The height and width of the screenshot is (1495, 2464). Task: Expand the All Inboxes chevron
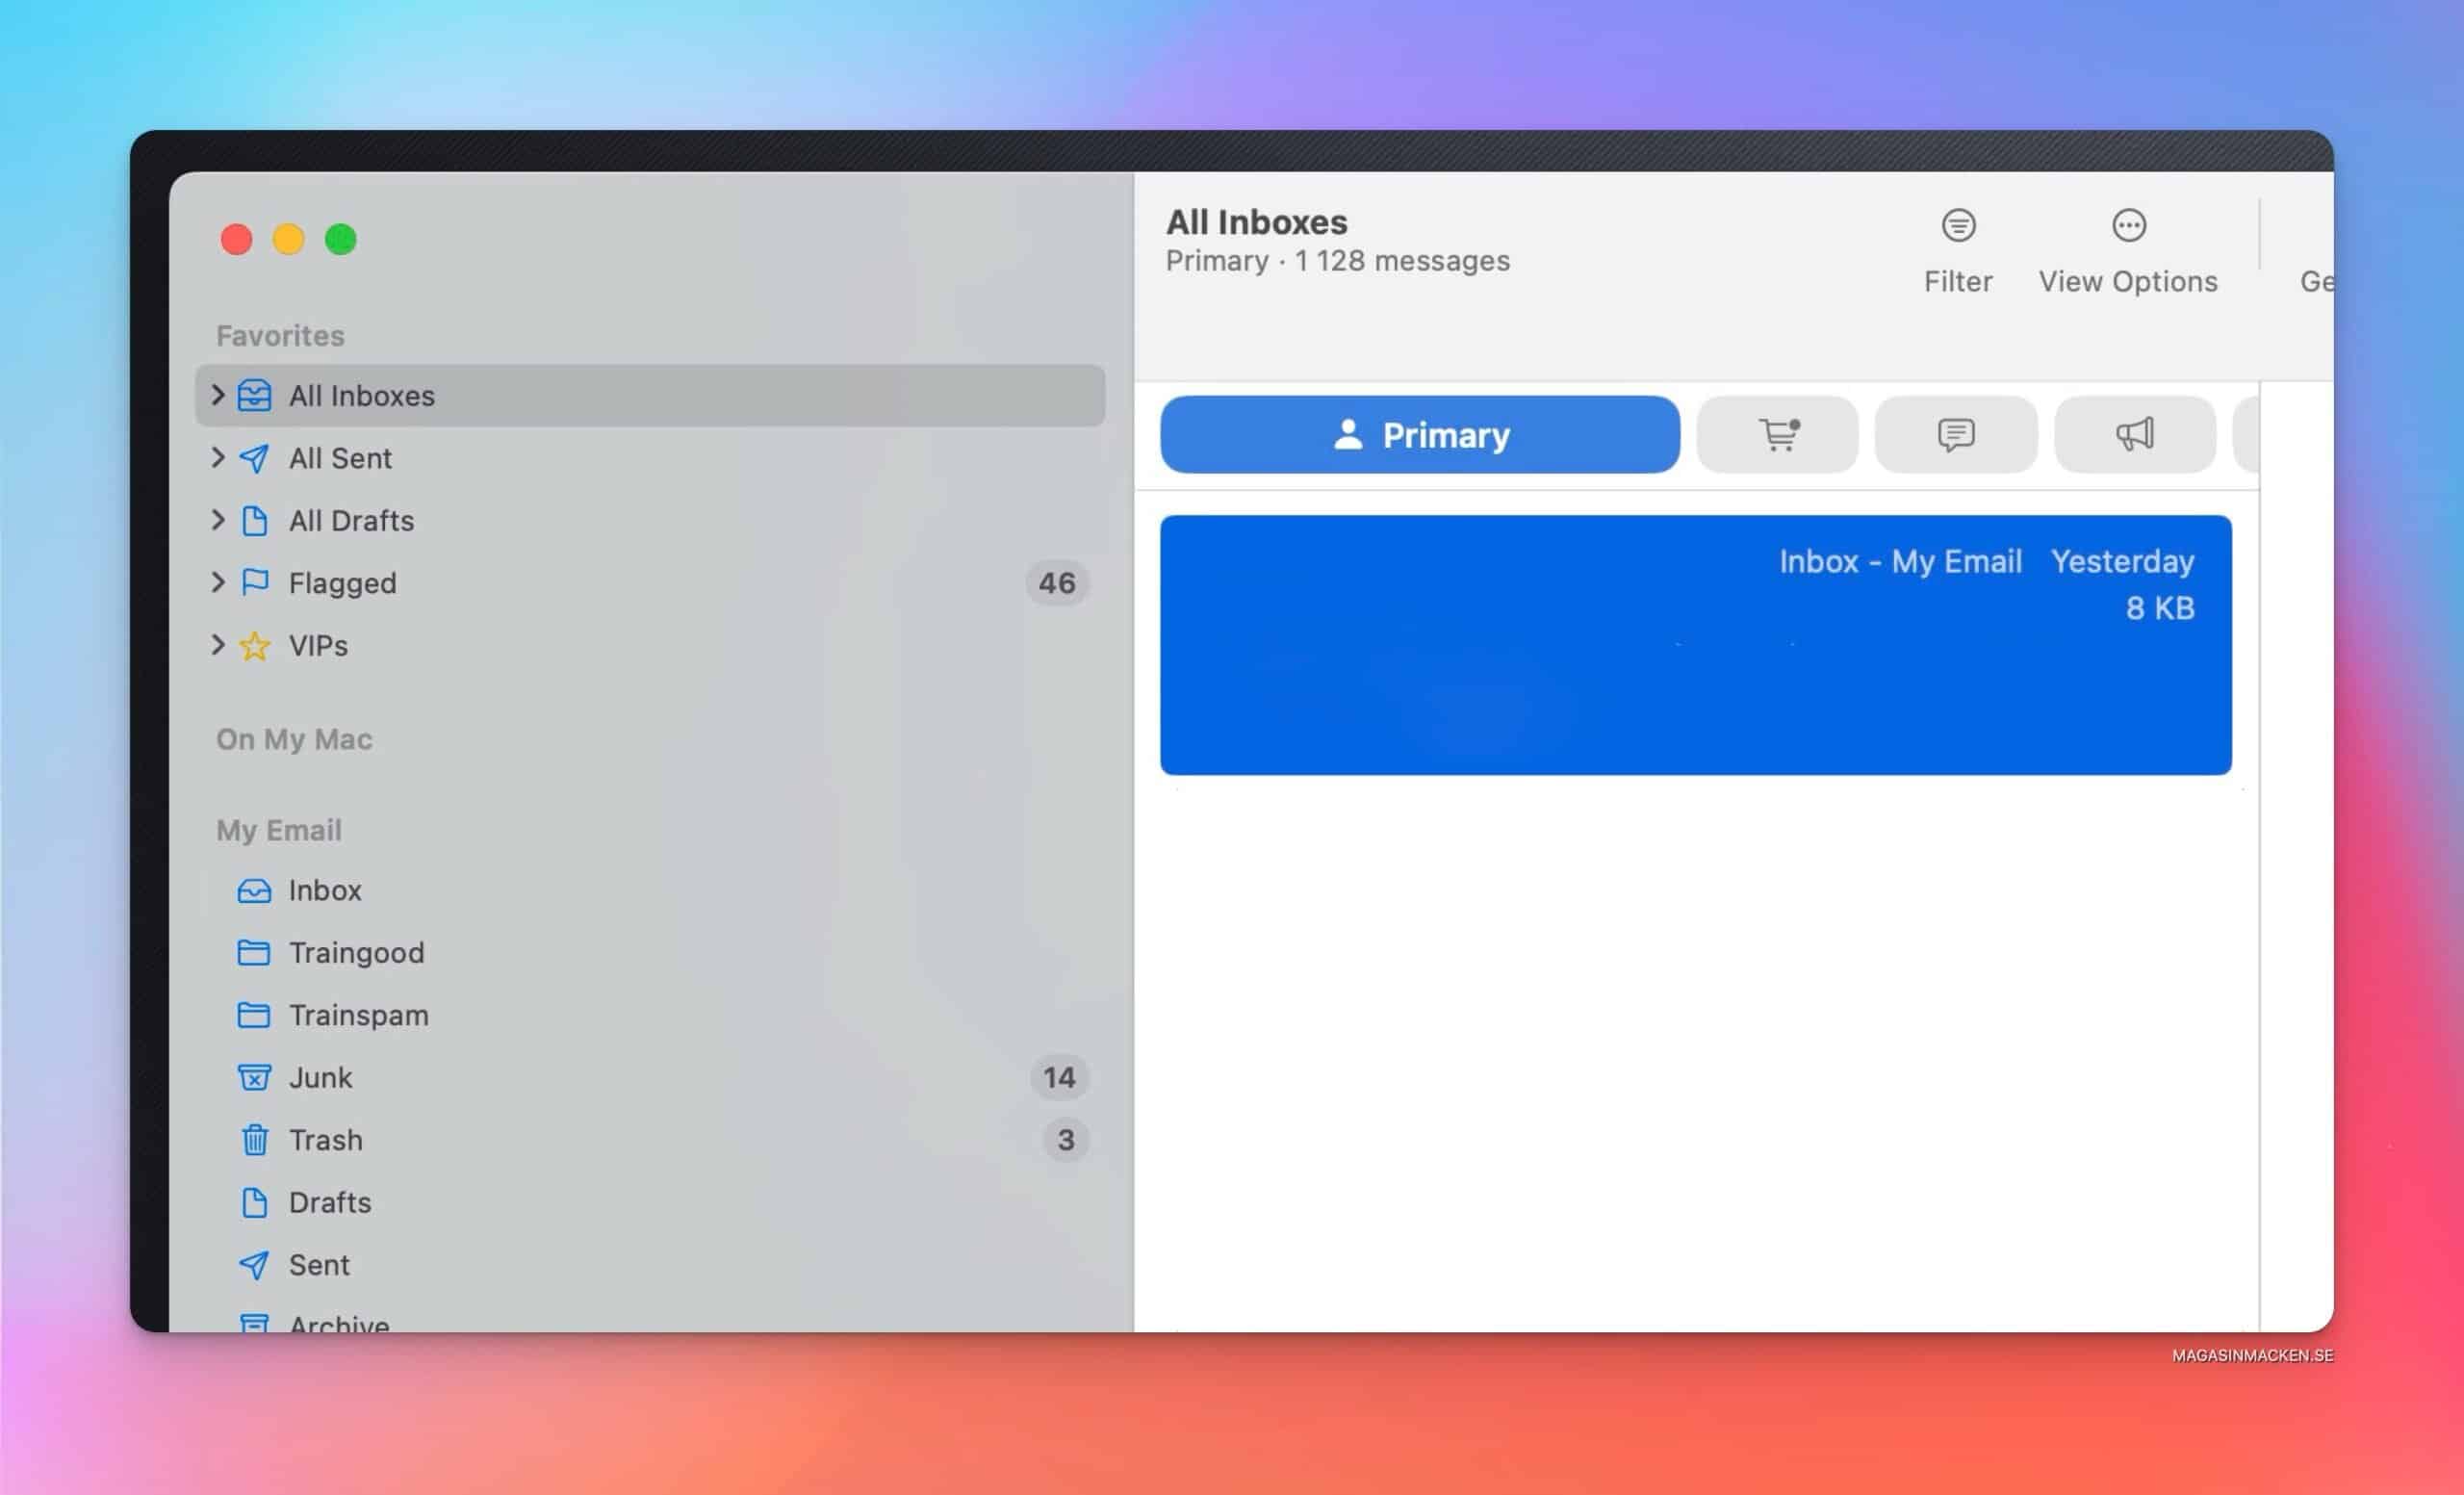217,395
